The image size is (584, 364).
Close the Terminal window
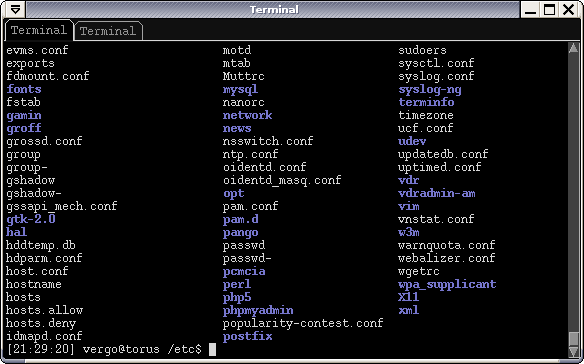tap(569, 9)
